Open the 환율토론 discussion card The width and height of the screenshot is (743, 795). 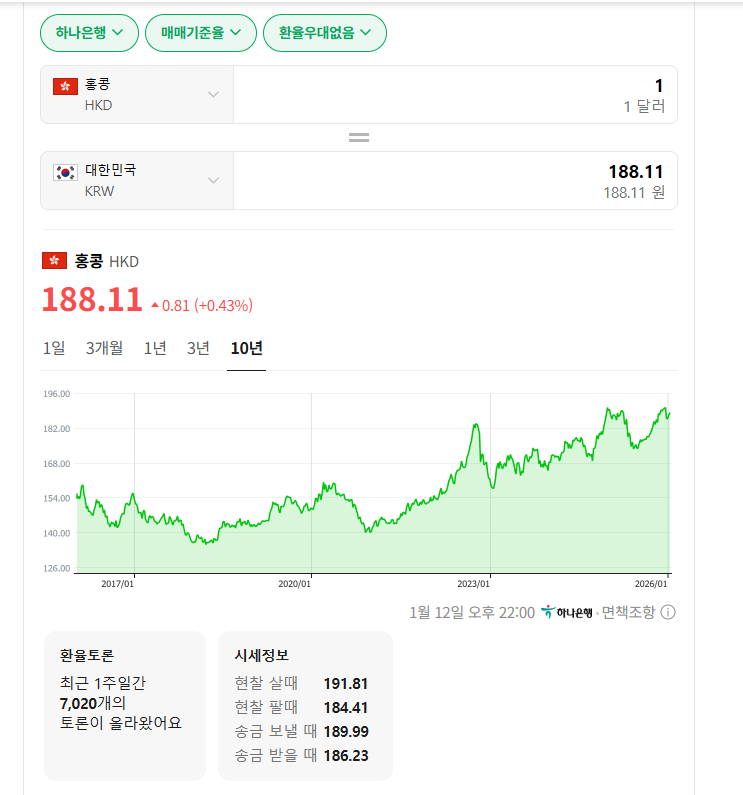coord(124,705)
